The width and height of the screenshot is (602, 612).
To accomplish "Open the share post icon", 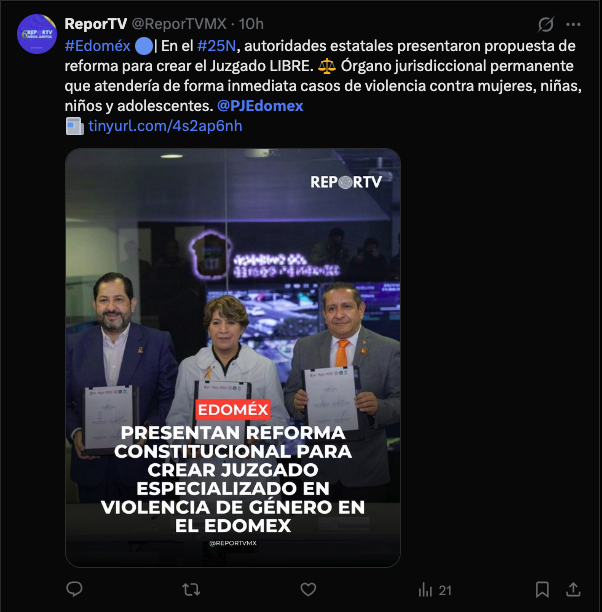I will click(x=573, y=589).
